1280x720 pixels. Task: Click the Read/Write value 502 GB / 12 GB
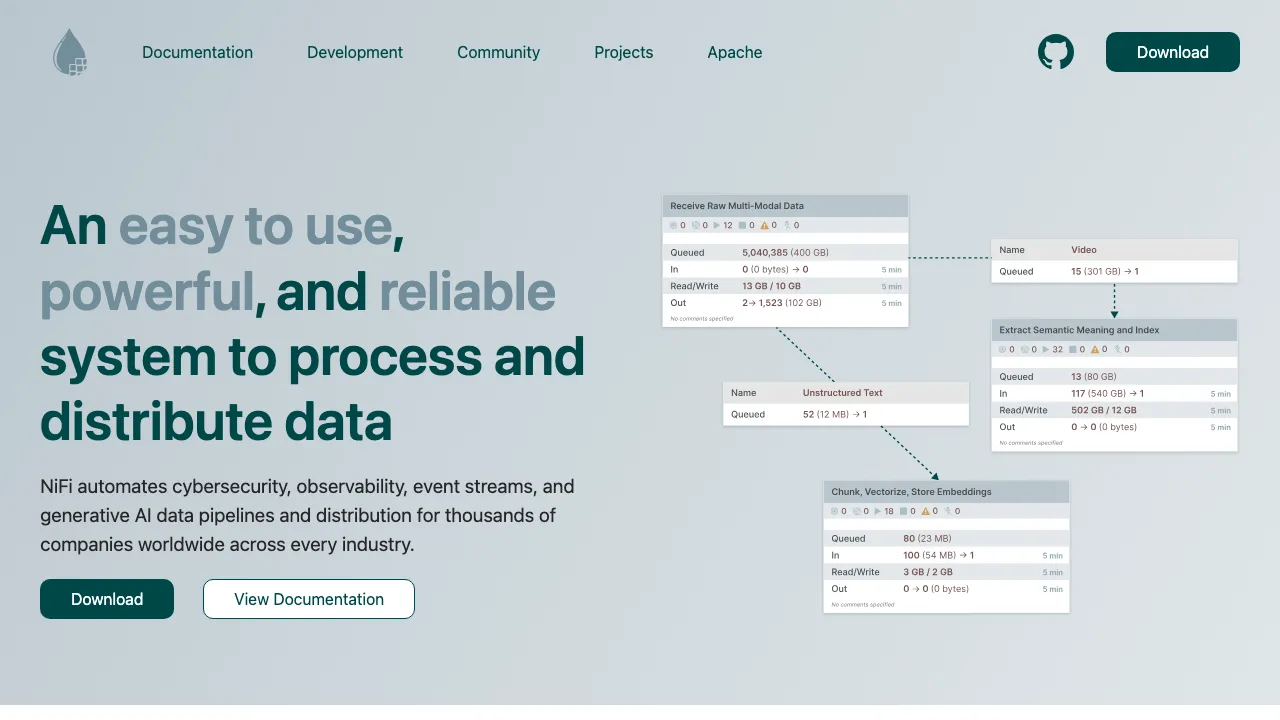point(1104,410)
